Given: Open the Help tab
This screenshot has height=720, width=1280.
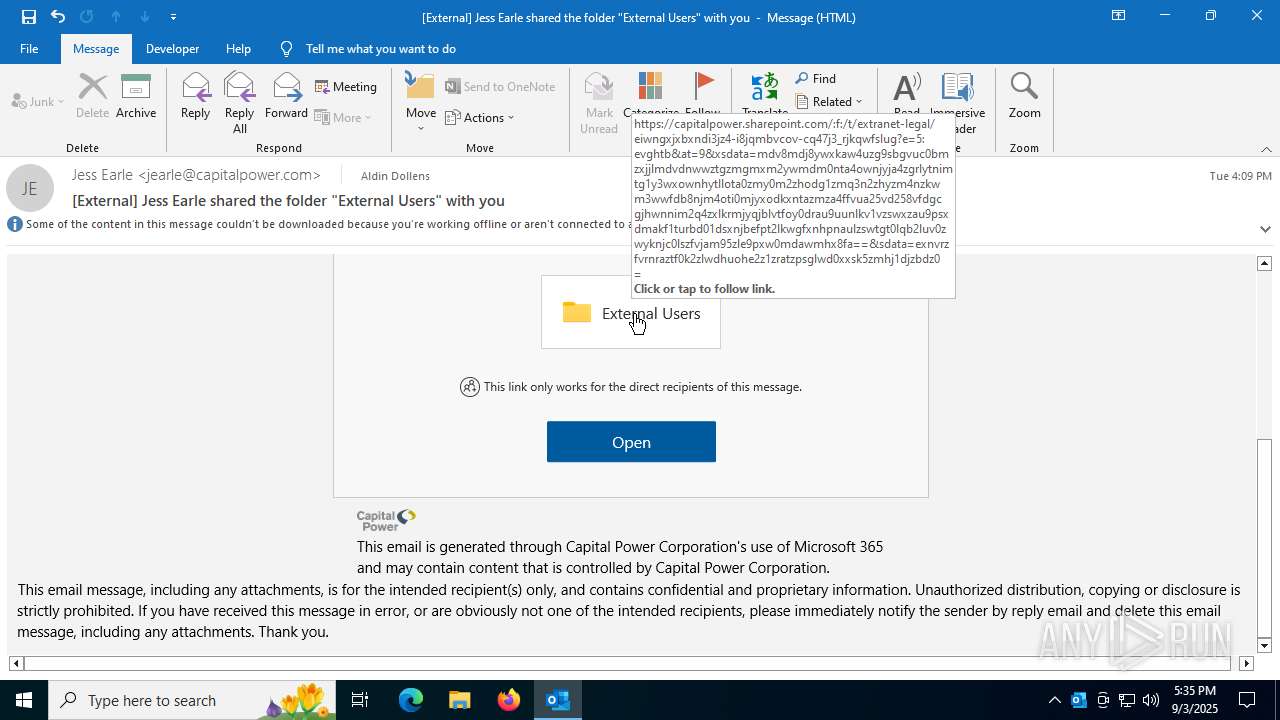Looking at the screenshot, I should point(238,48).
